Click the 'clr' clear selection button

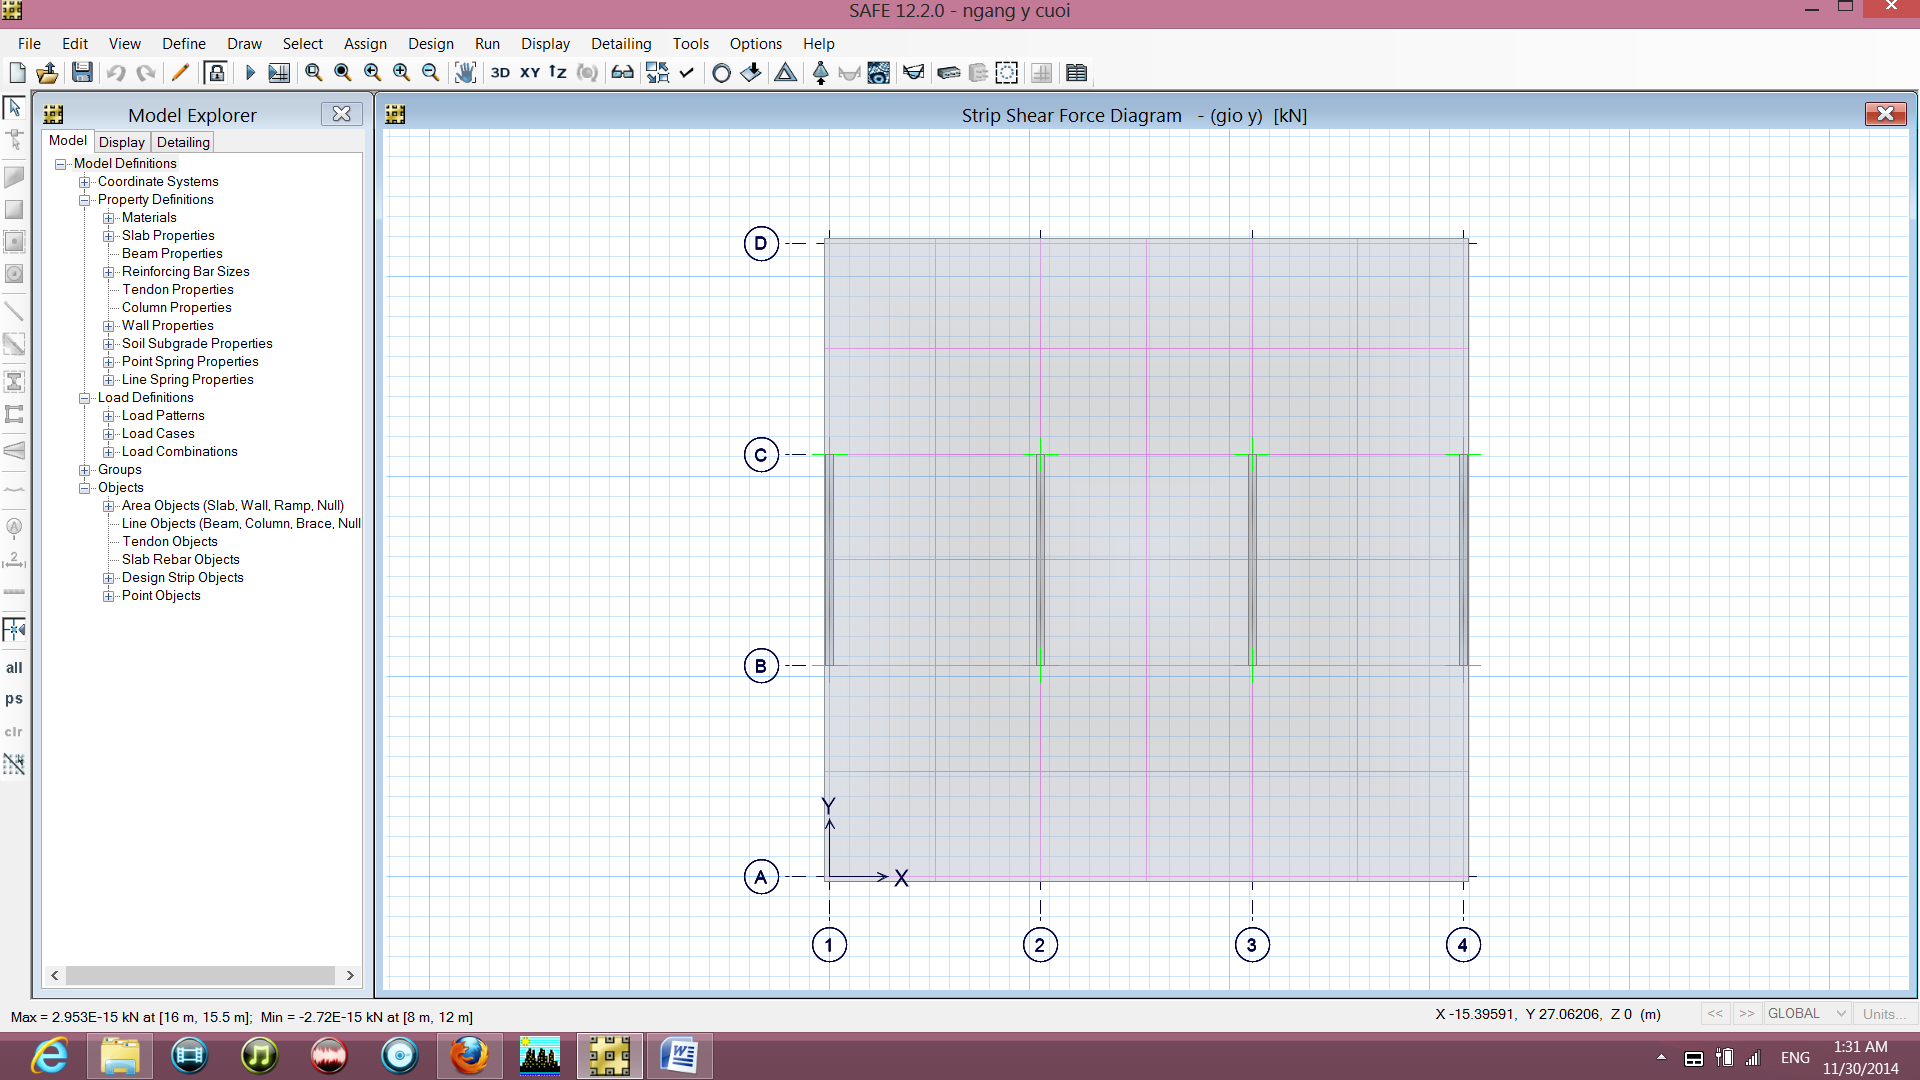point(14,732)
